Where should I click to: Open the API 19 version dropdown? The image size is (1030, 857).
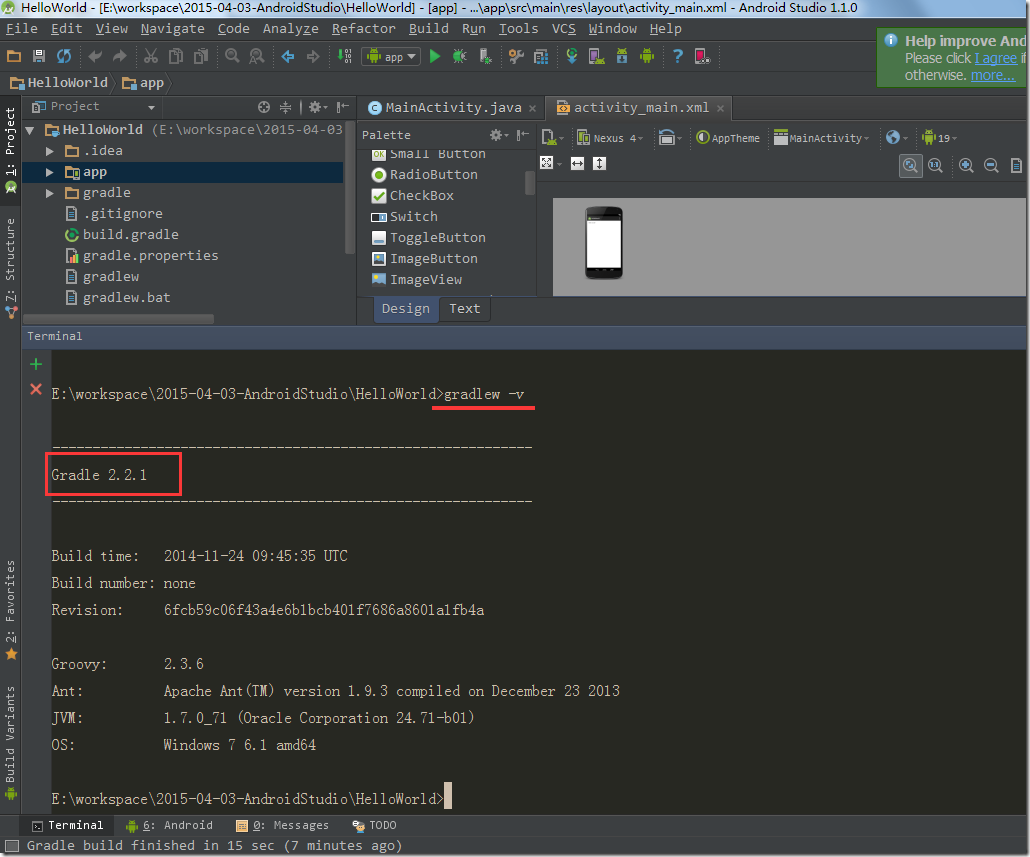point(940,138)
